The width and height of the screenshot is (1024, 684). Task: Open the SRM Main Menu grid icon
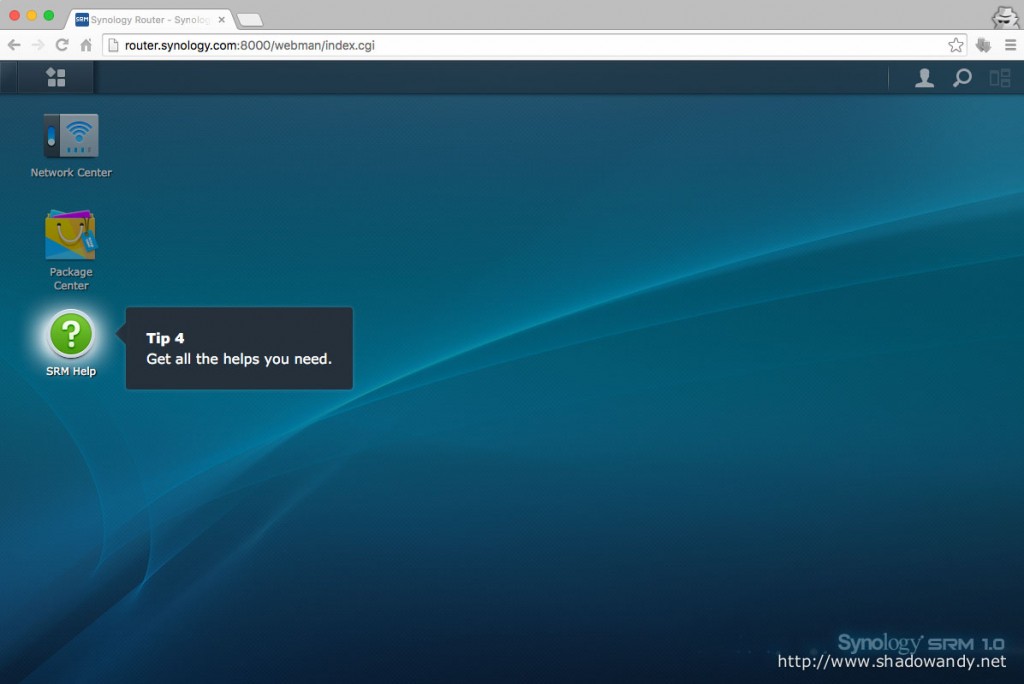(x=56, y=78)
